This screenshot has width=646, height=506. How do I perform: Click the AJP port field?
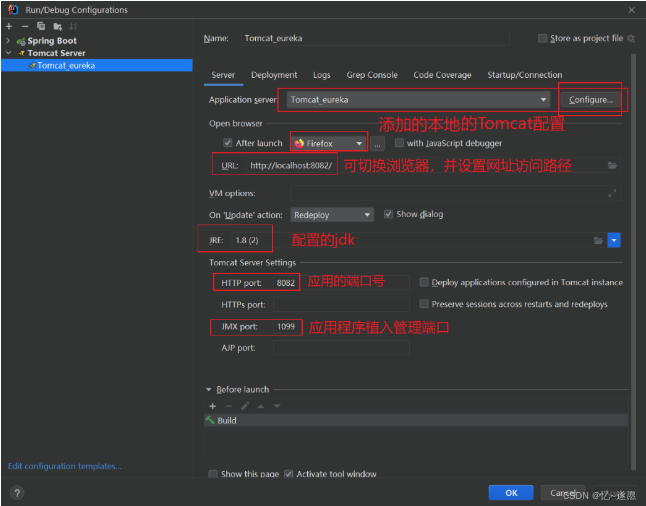[x=341, y=348]
